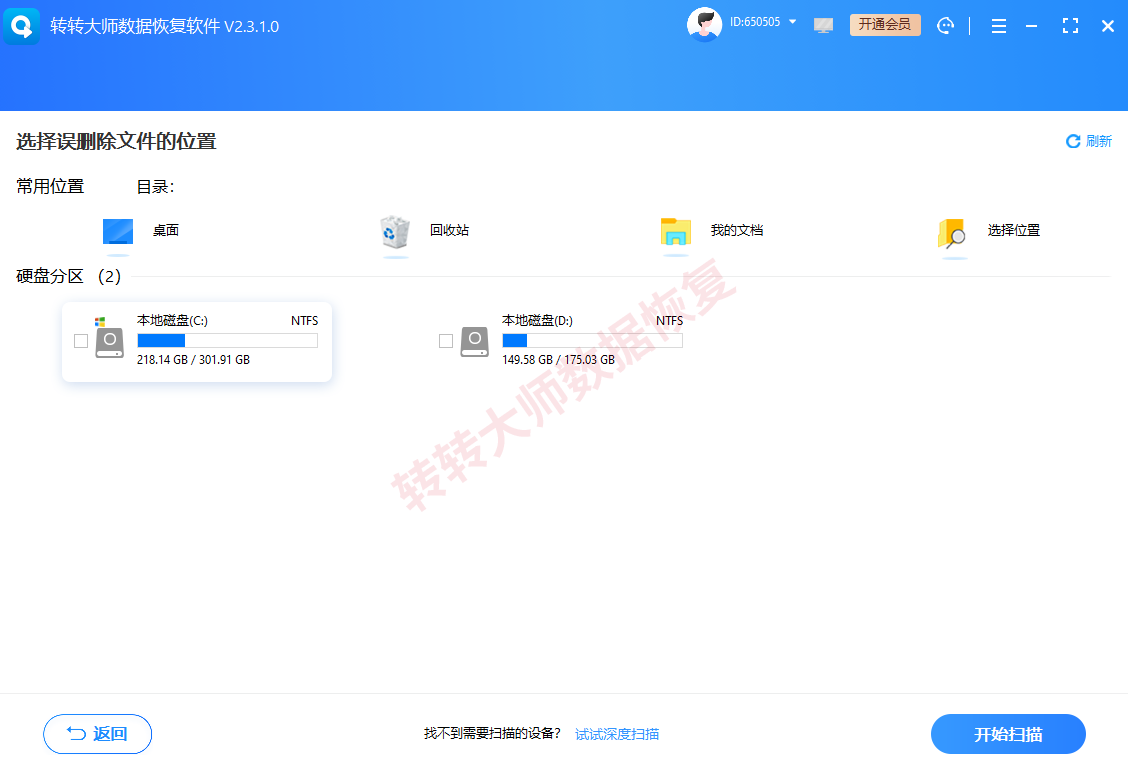Choose the 我的文档 location label
The height and width of the screenshot is (769, 1128).
[737, 230]
